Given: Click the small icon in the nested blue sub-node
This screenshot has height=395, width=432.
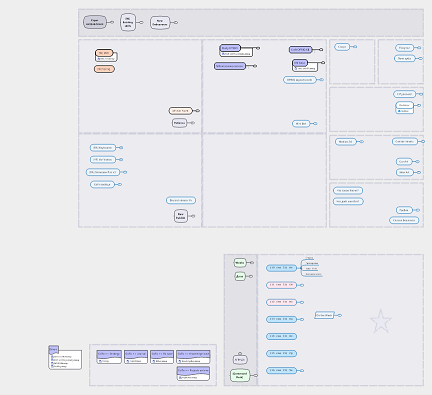Looking at the screenshot, I should click(x=399, y=111).
